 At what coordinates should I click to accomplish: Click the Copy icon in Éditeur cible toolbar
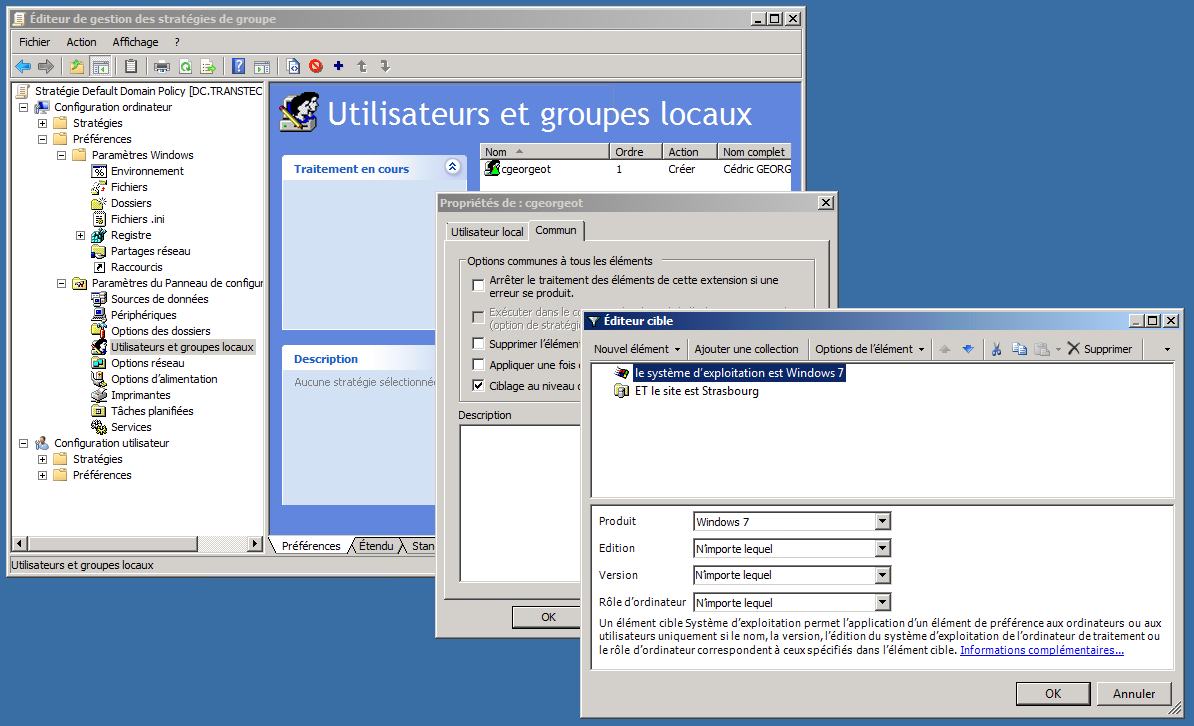1019,349
